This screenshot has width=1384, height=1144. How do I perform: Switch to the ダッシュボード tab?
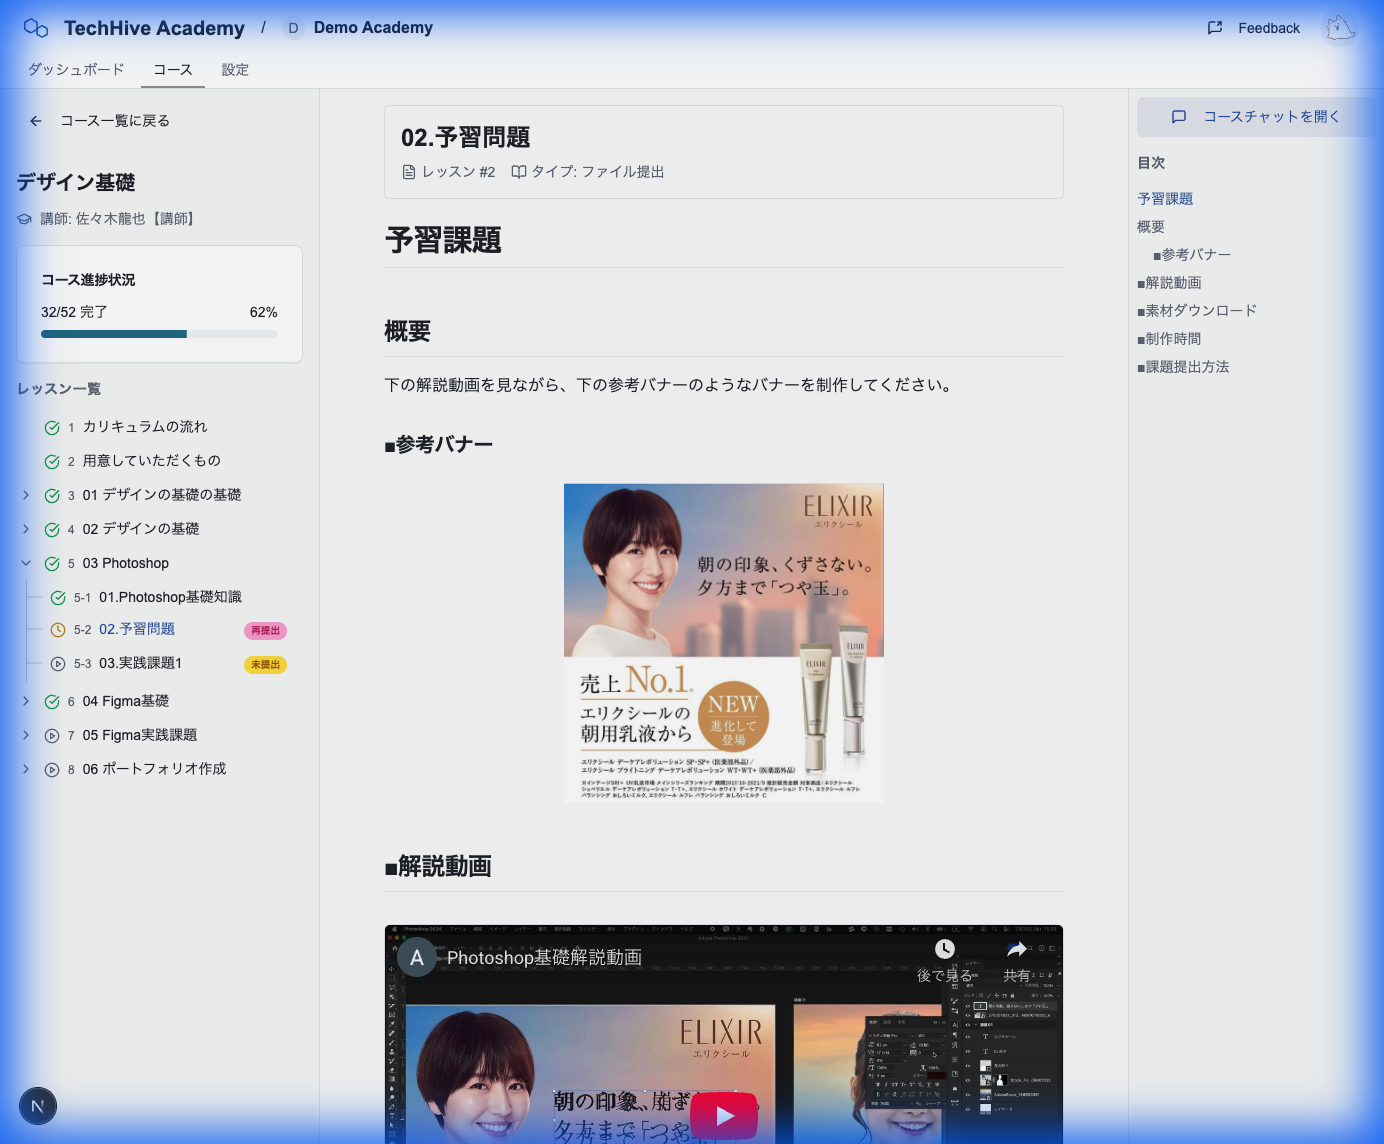click(76, 69)
